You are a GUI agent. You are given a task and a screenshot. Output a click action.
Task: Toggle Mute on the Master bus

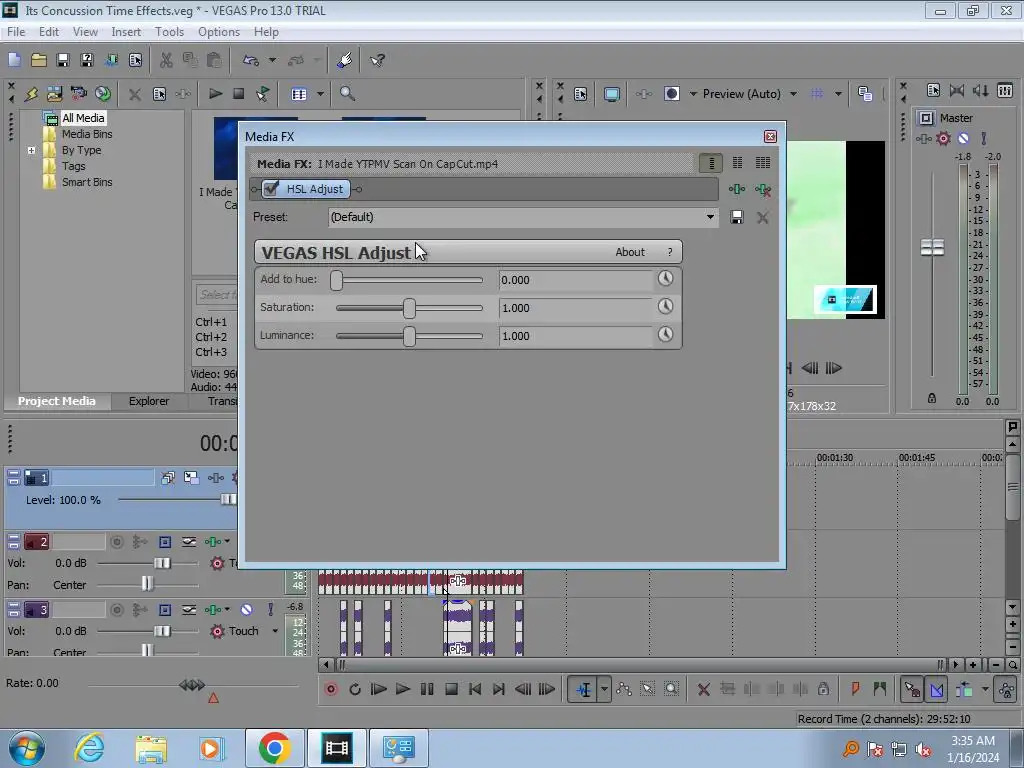(x=963, y=138)
